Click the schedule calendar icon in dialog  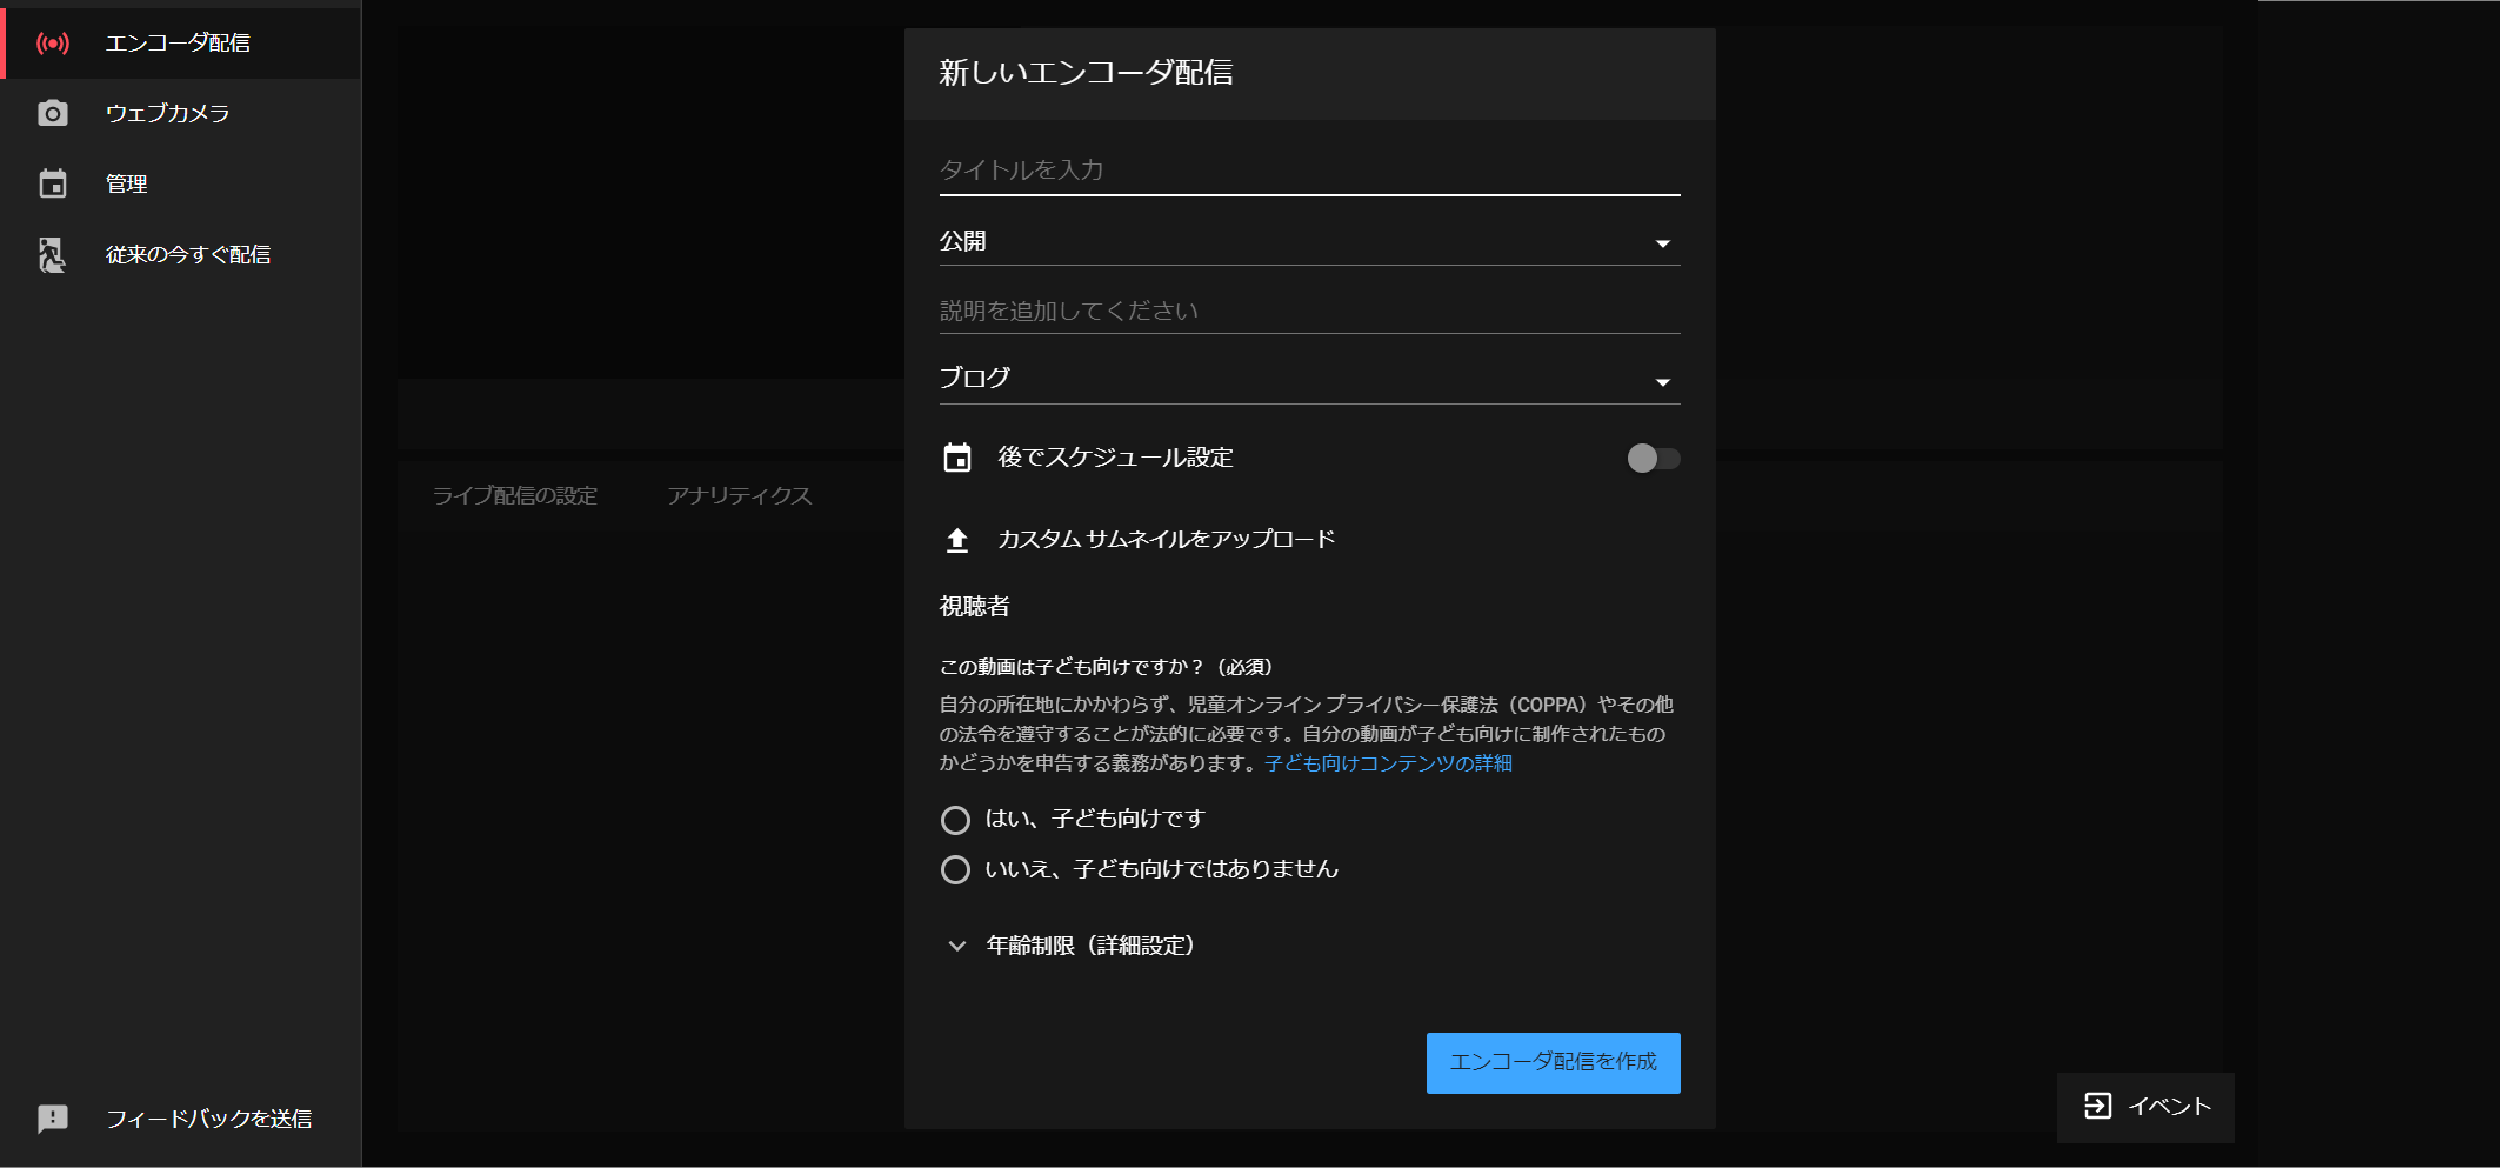(957, 458)
